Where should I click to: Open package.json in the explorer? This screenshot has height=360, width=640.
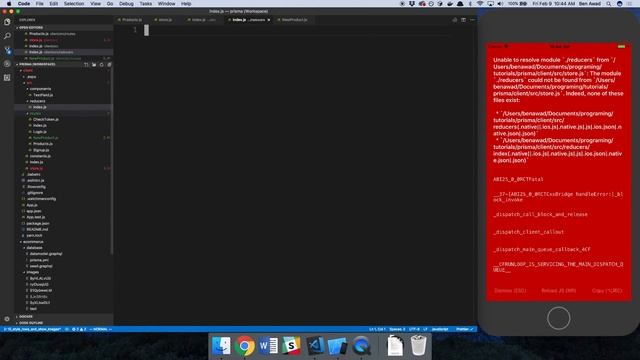(x=38, y=223)
